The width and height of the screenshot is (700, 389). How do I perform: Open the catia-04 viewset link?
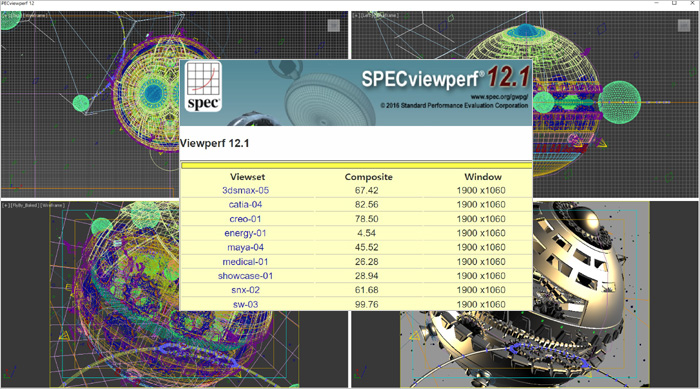pyautogui.click(x=246, y=205)
